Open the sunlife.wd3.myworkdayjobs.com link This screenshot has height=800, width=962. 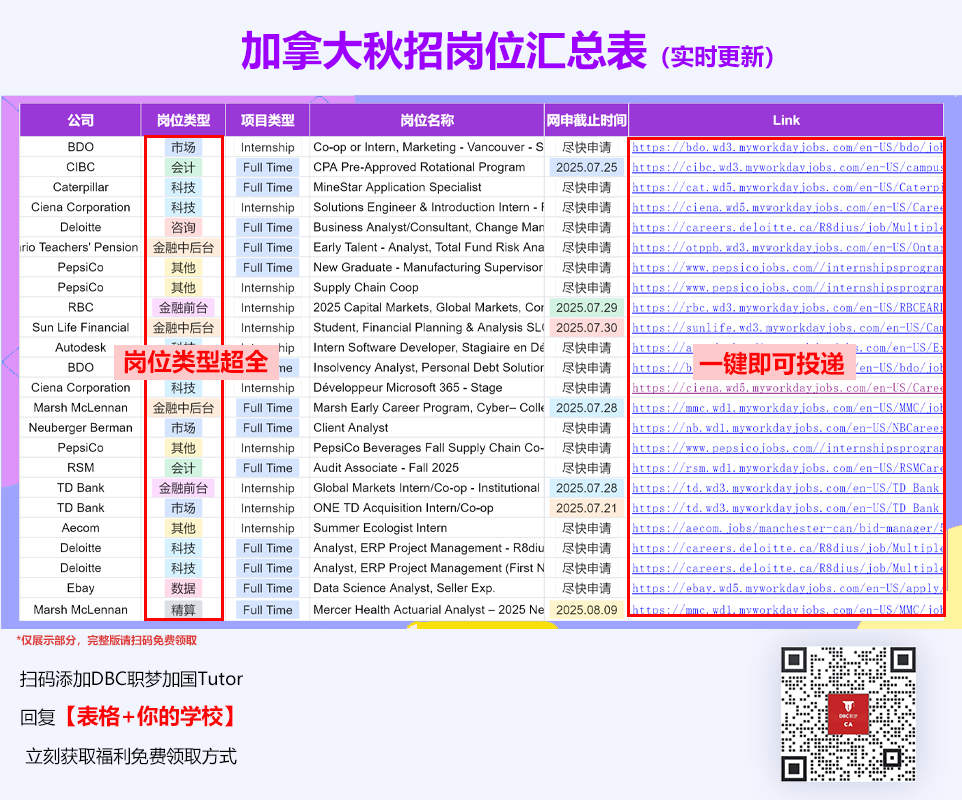(x=787, y=328)
